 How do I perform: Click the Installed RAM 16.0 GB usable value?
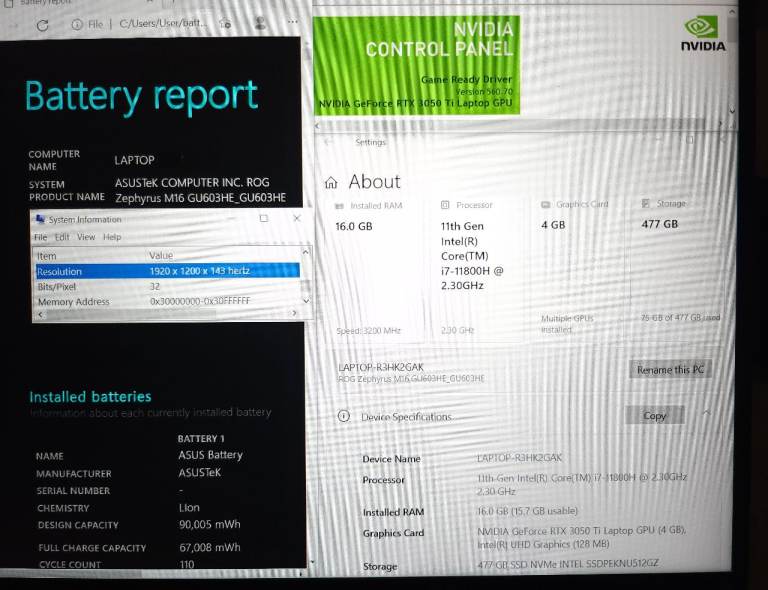pyautogui.click(x=527, y=511)
